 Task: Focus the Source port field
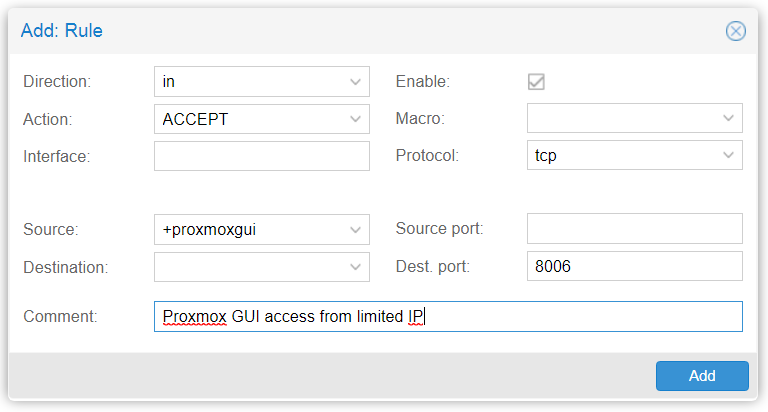click(635, 228)
